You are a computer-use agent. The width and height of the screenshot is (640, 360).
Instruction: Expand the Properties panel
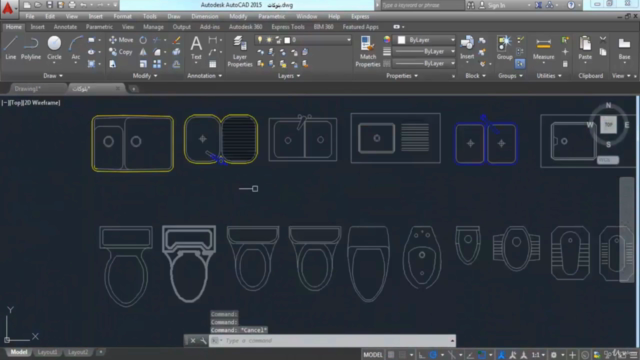(402, 76)
